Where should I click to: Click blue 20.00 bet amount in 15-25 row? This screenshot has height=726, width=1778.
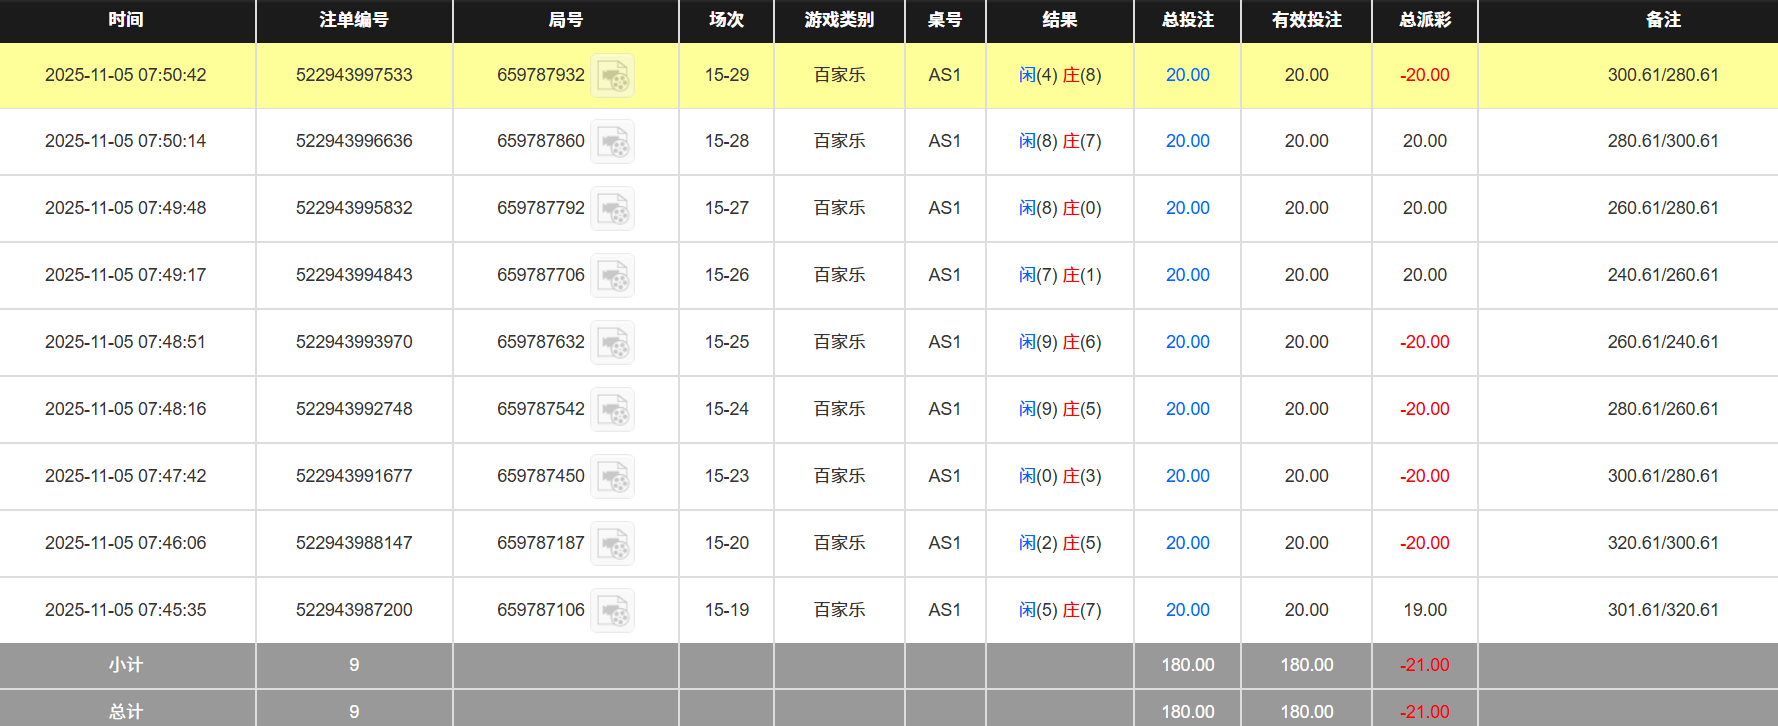click(1187, 342)
